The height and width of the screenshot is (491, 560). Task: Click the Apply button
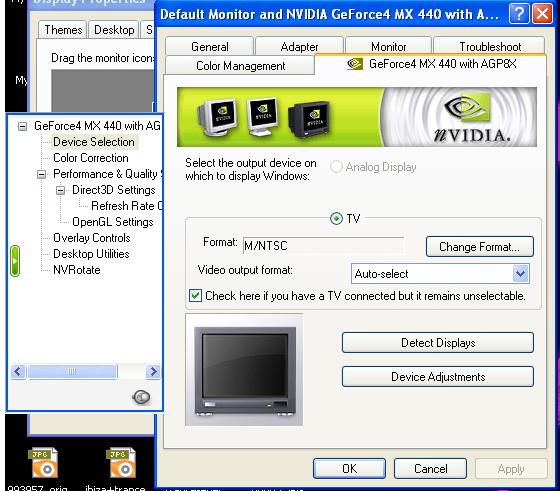[511, 469]
